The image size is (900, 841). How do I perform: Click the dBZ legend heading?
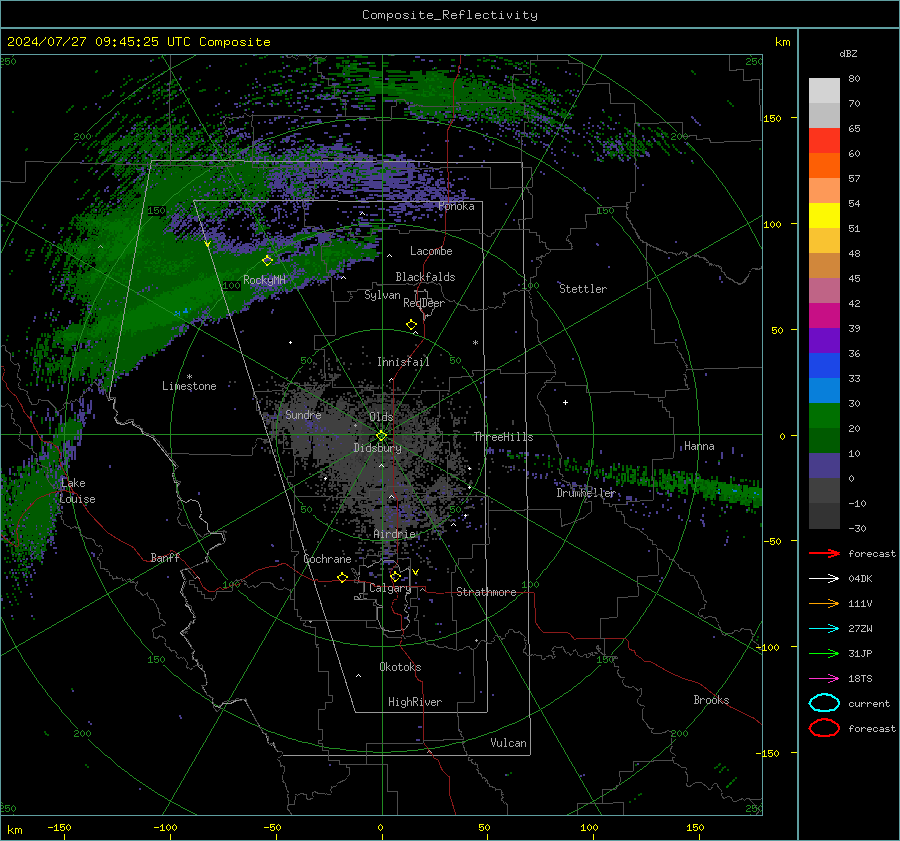click(x=848, y=53)
